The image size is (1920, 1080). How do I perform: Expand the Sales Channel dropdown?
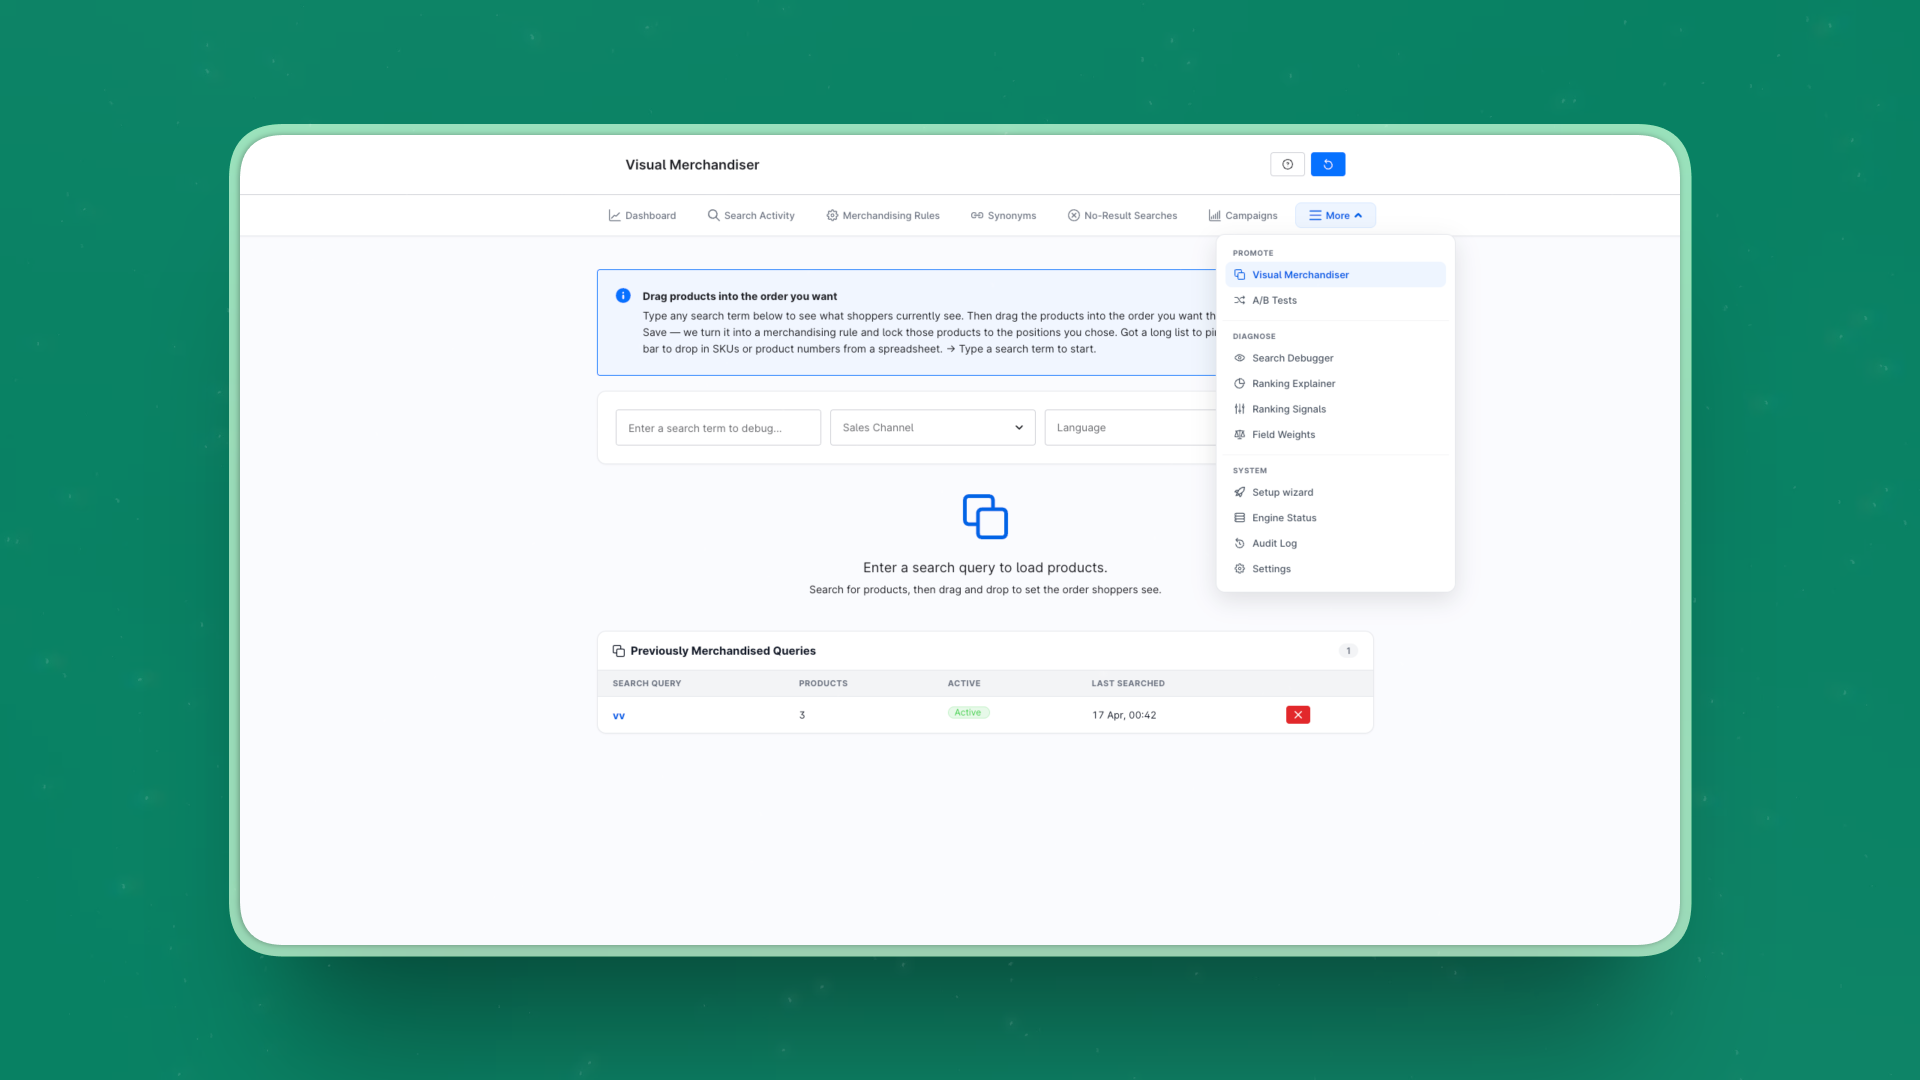(932, 427)
